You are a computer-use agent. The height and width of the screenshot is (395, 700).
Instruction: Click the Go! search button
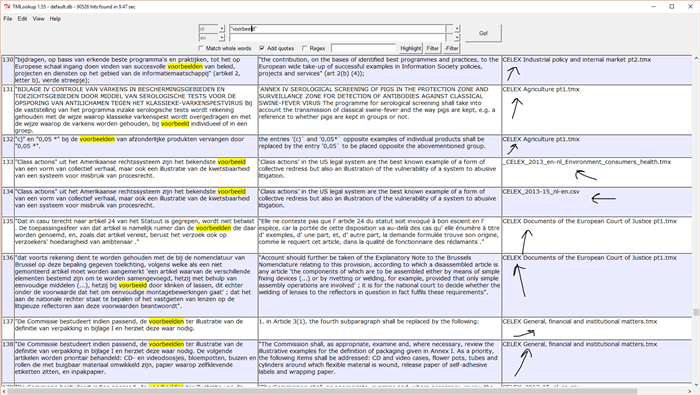tap(483, 33)
